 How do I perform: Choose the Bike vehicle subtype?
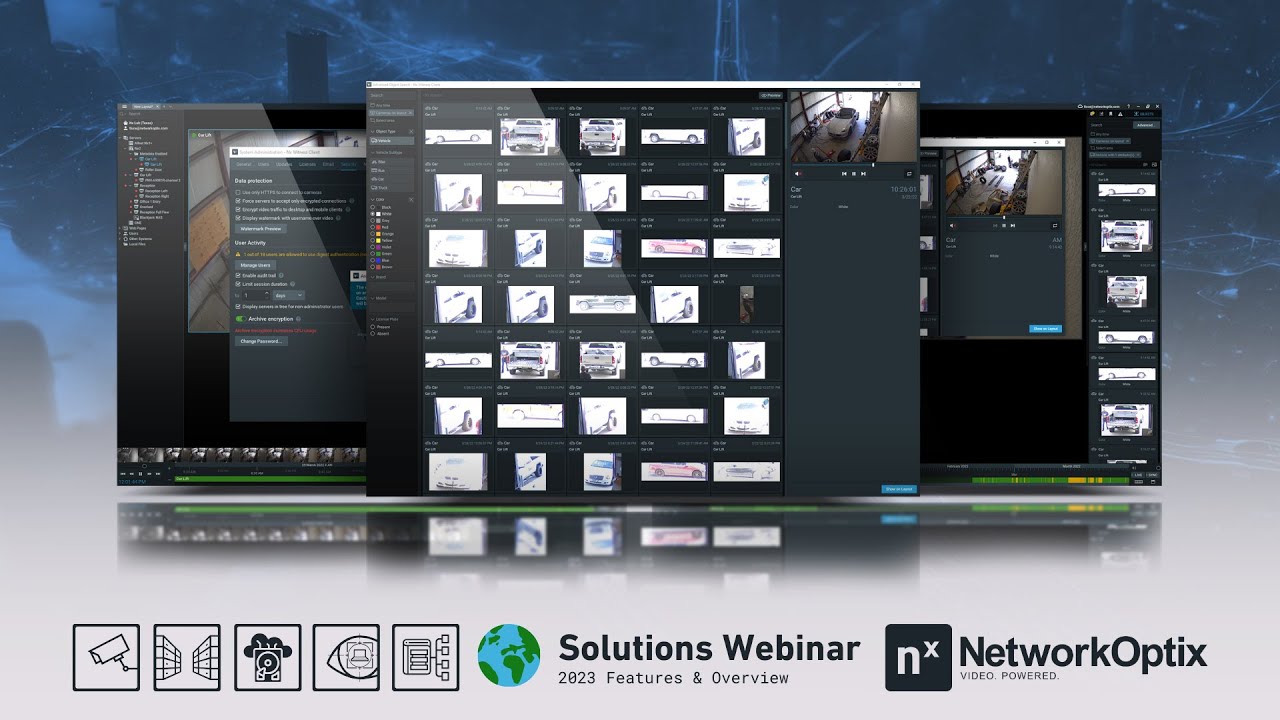click(392, 162)
